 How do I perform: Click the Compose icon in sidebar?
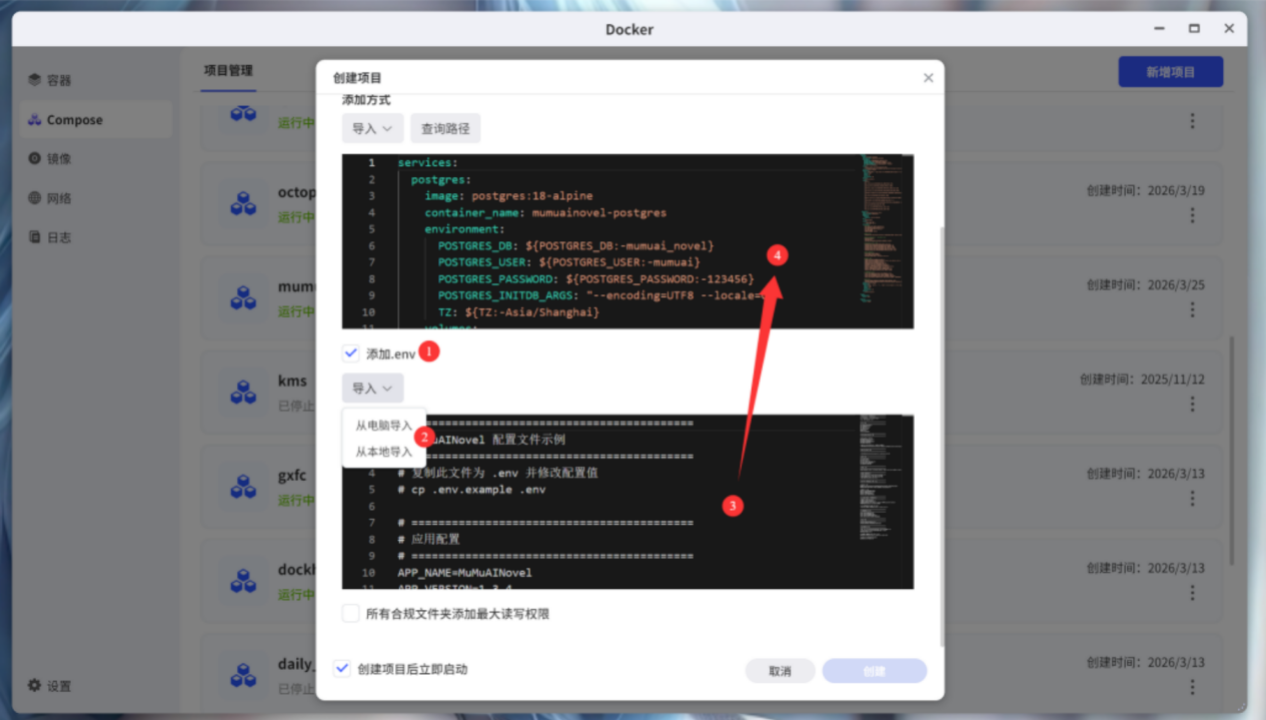(34, 120)
